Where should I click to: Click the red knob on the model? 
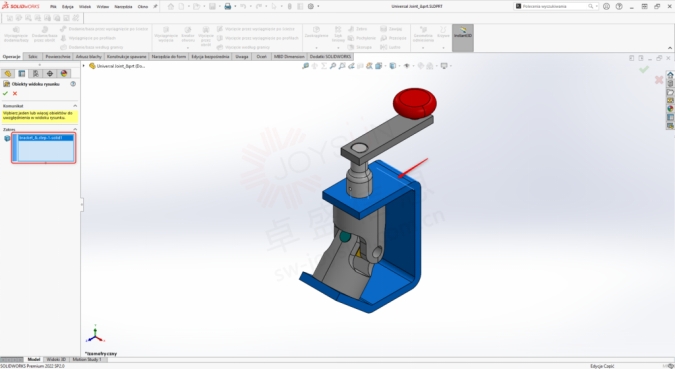click(x=415, y=102)
